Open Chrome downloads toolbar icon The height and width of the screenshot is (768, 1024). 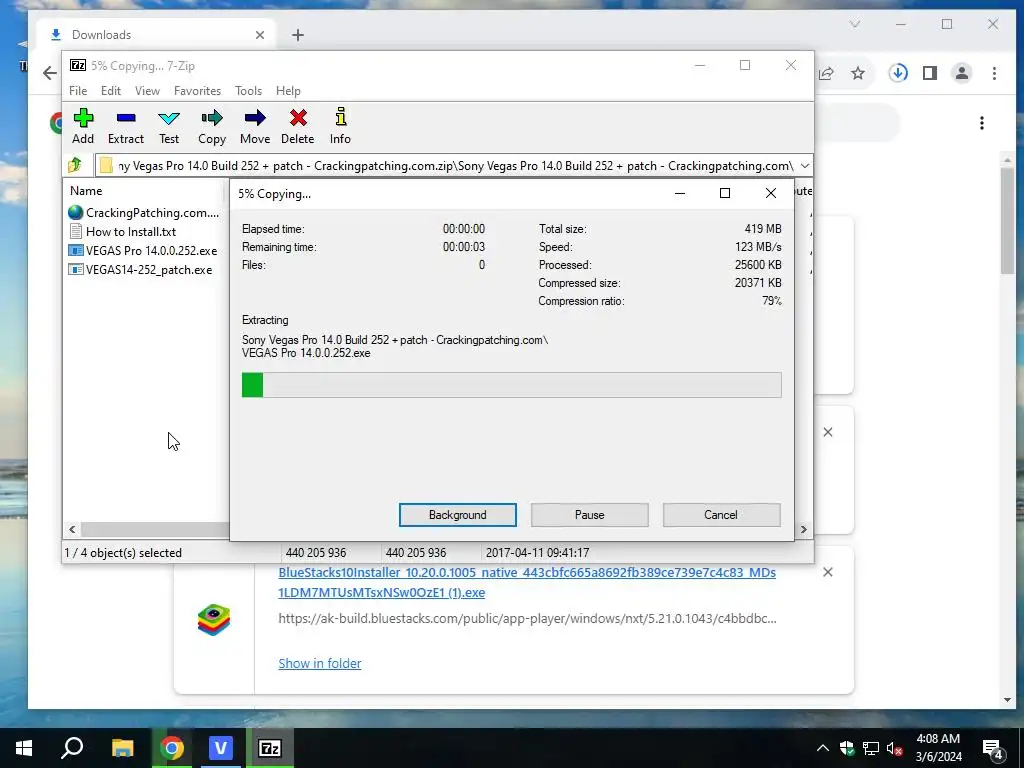pos(898,73)
